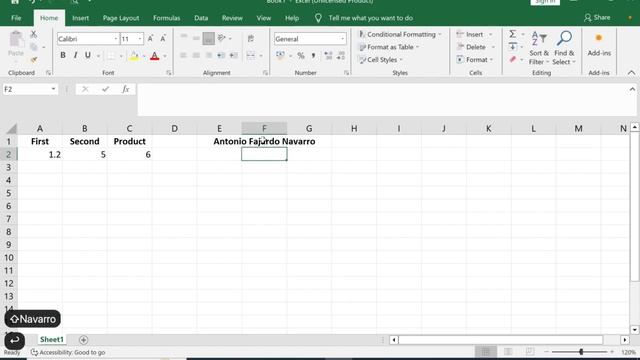Toggle Underline formatting
Screen dimensions: 640x360
click(x=87, y=56)
